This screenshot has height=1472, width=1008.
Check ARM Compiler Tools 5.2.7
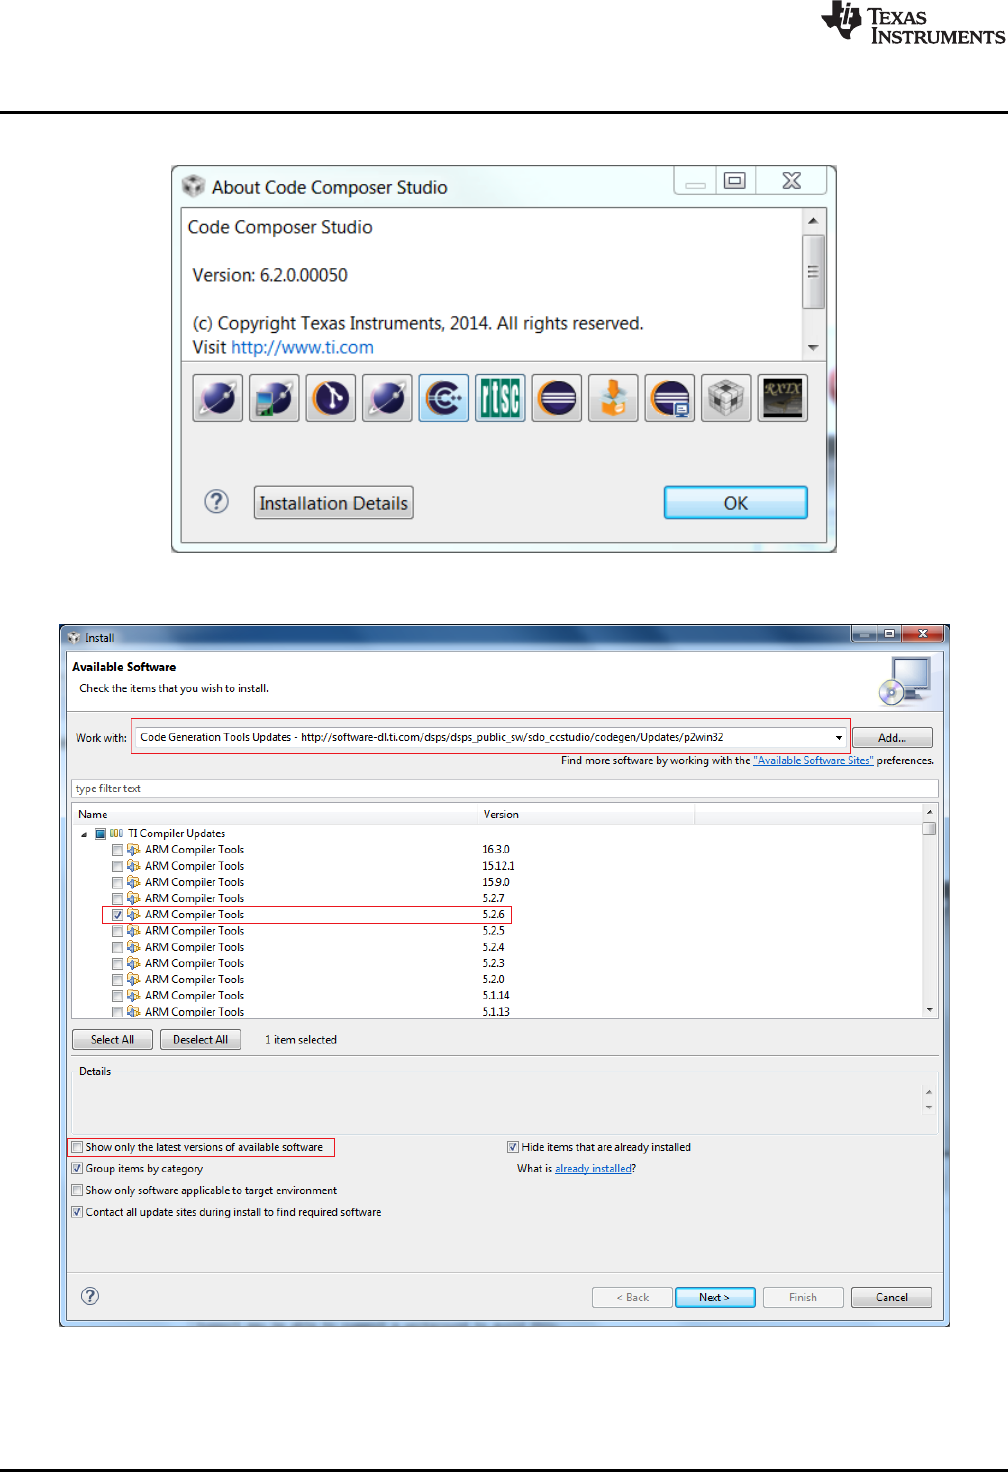[117, 898]
